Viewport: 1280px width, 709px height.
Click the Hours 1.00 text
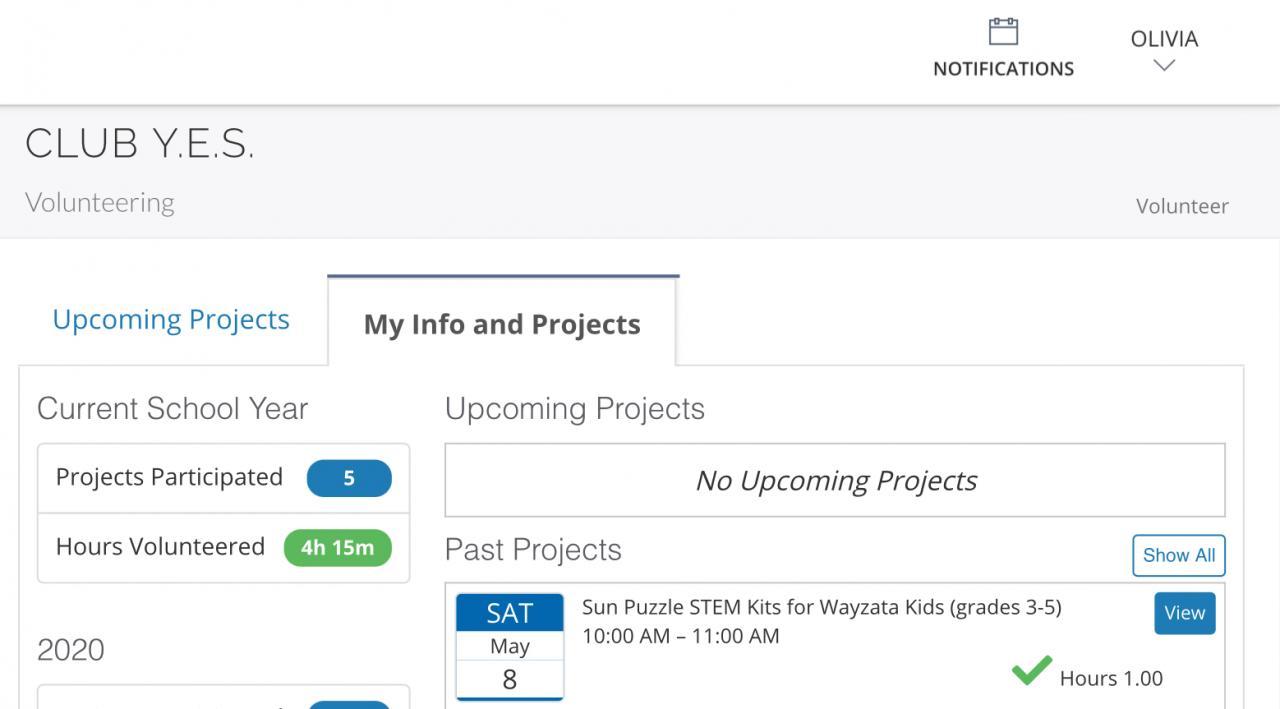pyautogui.click(x=1111, y=678)
